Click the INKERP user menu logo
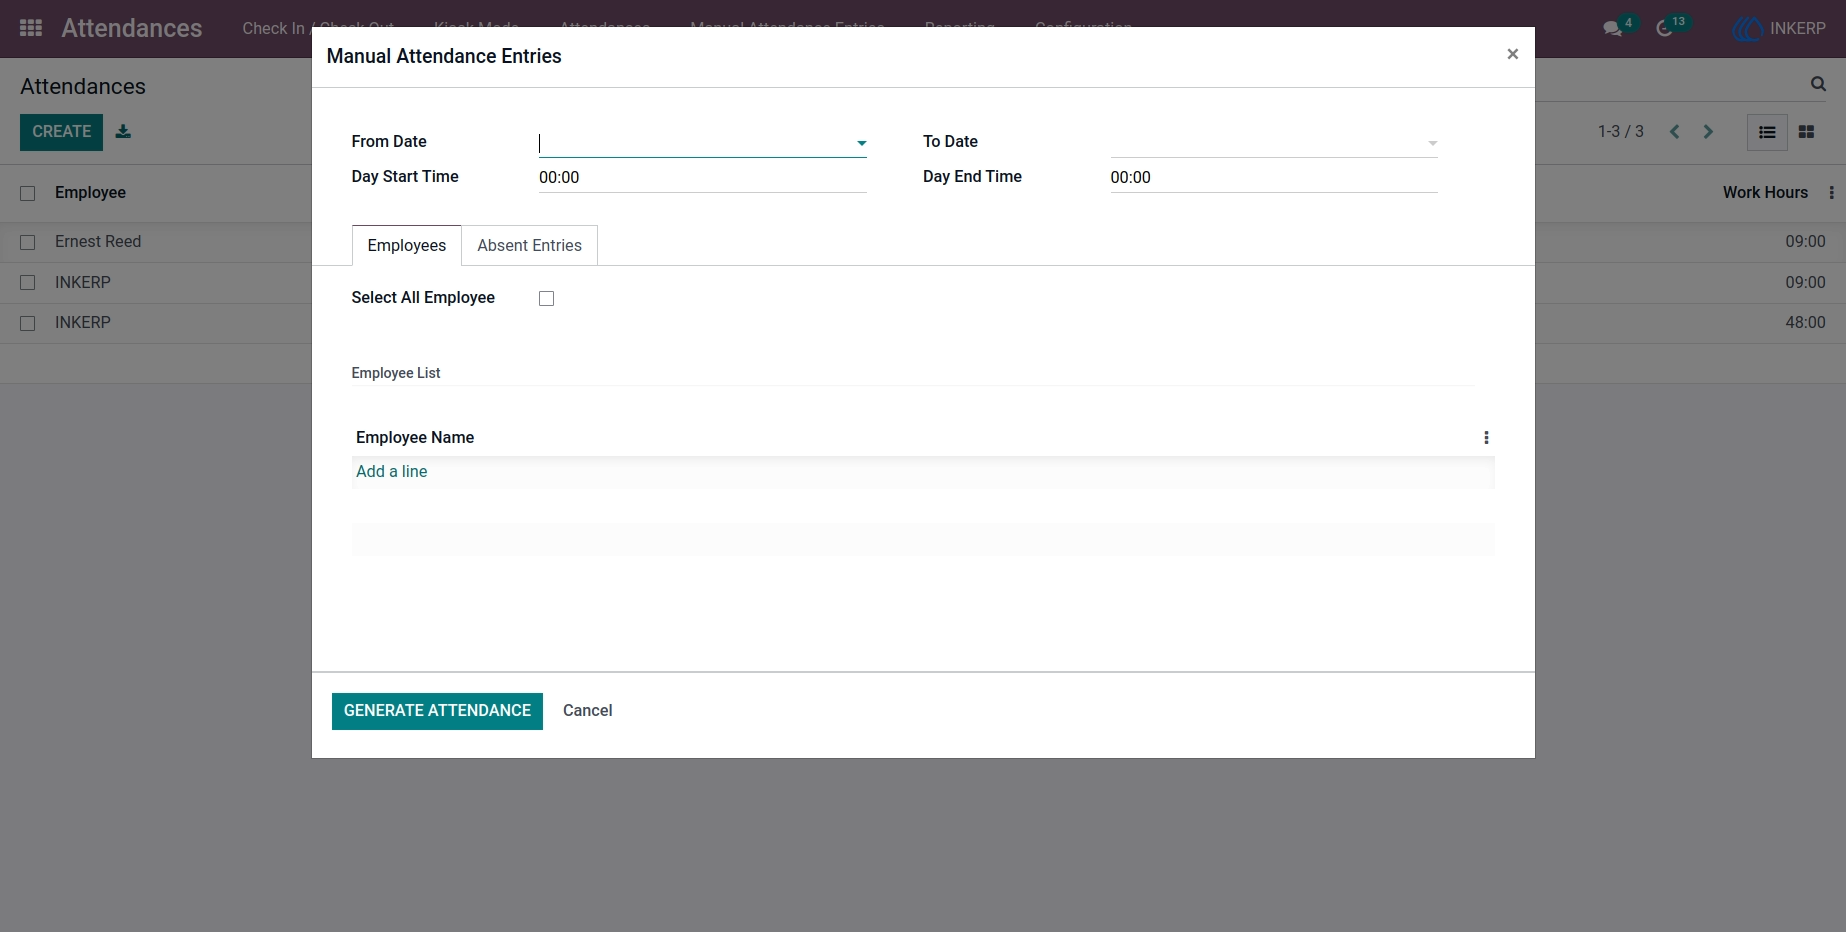The width and height of the screenshot is (1846, 932). point(1748,29)
